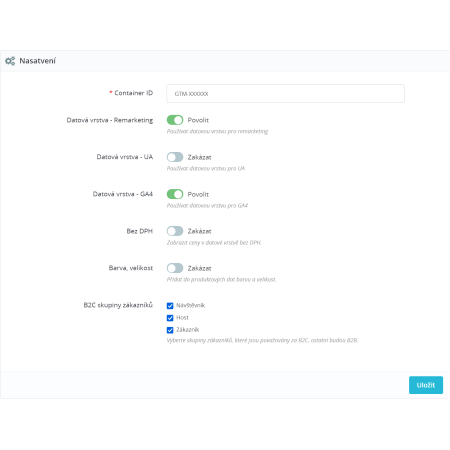Click the Zakázat label beside Bez DPH
Screen dimensions: 450x450
coord(199,231)
